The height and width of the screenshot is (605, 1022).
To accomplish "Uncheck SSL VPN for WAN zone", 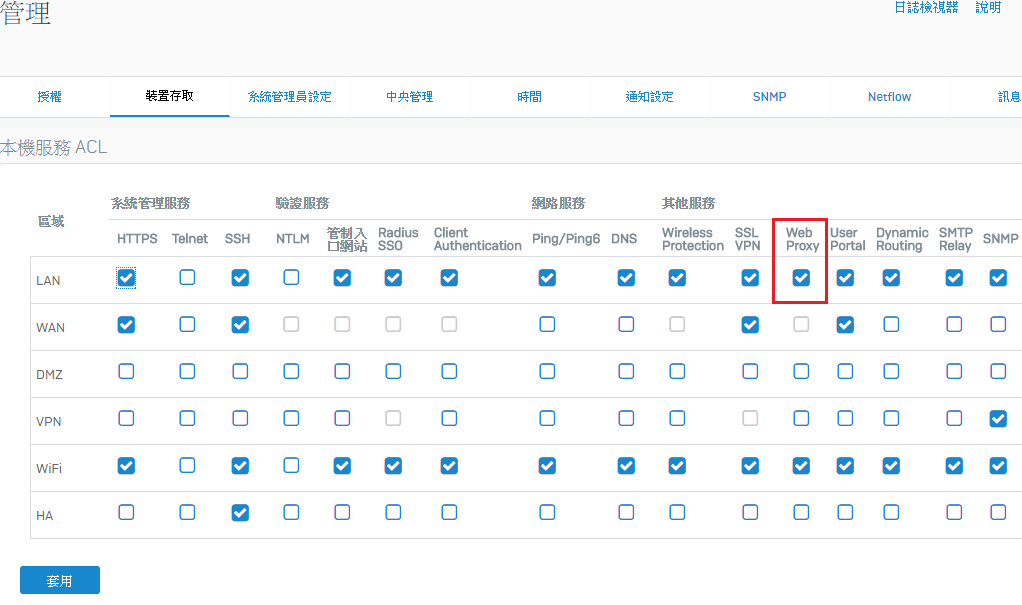I will [750, 325].
